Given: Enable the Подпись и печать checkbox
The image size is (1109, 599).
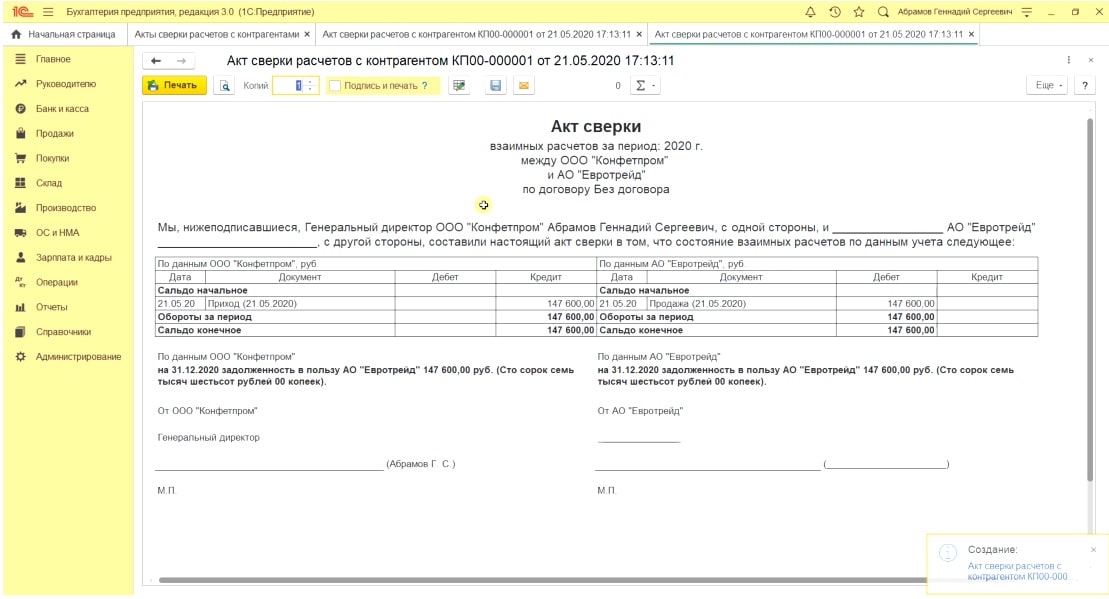Looking at the screenshot, I should [335, 86].
